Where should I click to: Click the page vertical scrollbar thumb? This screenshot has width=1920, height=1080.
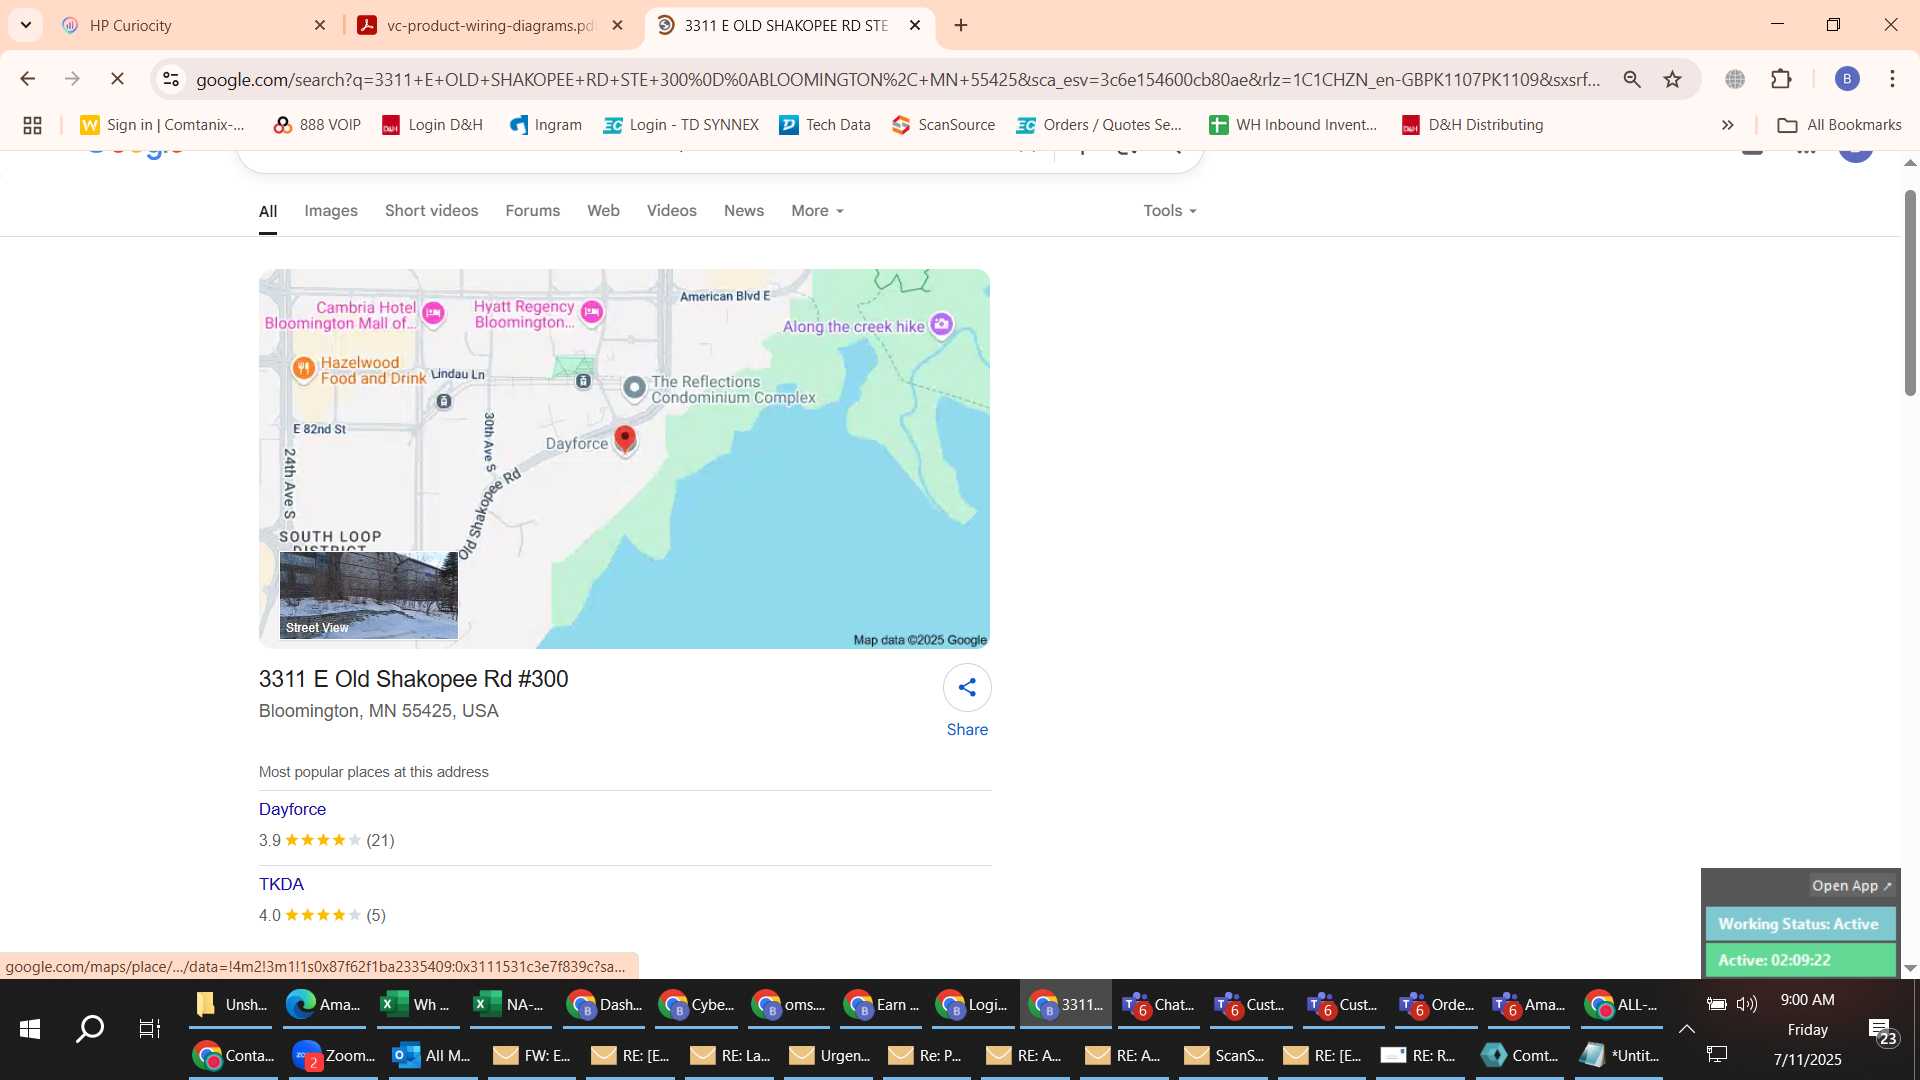pyautogui.click(x=1909, y=292)
